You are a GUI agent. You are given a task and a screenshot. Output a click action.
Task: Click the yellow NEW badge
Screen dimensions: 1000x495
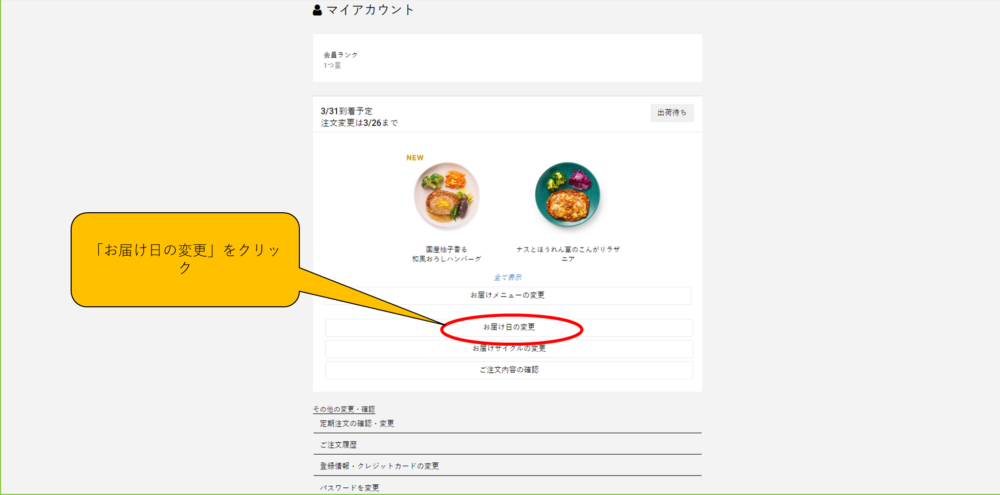pyautogui.click(x=415, y=157)
